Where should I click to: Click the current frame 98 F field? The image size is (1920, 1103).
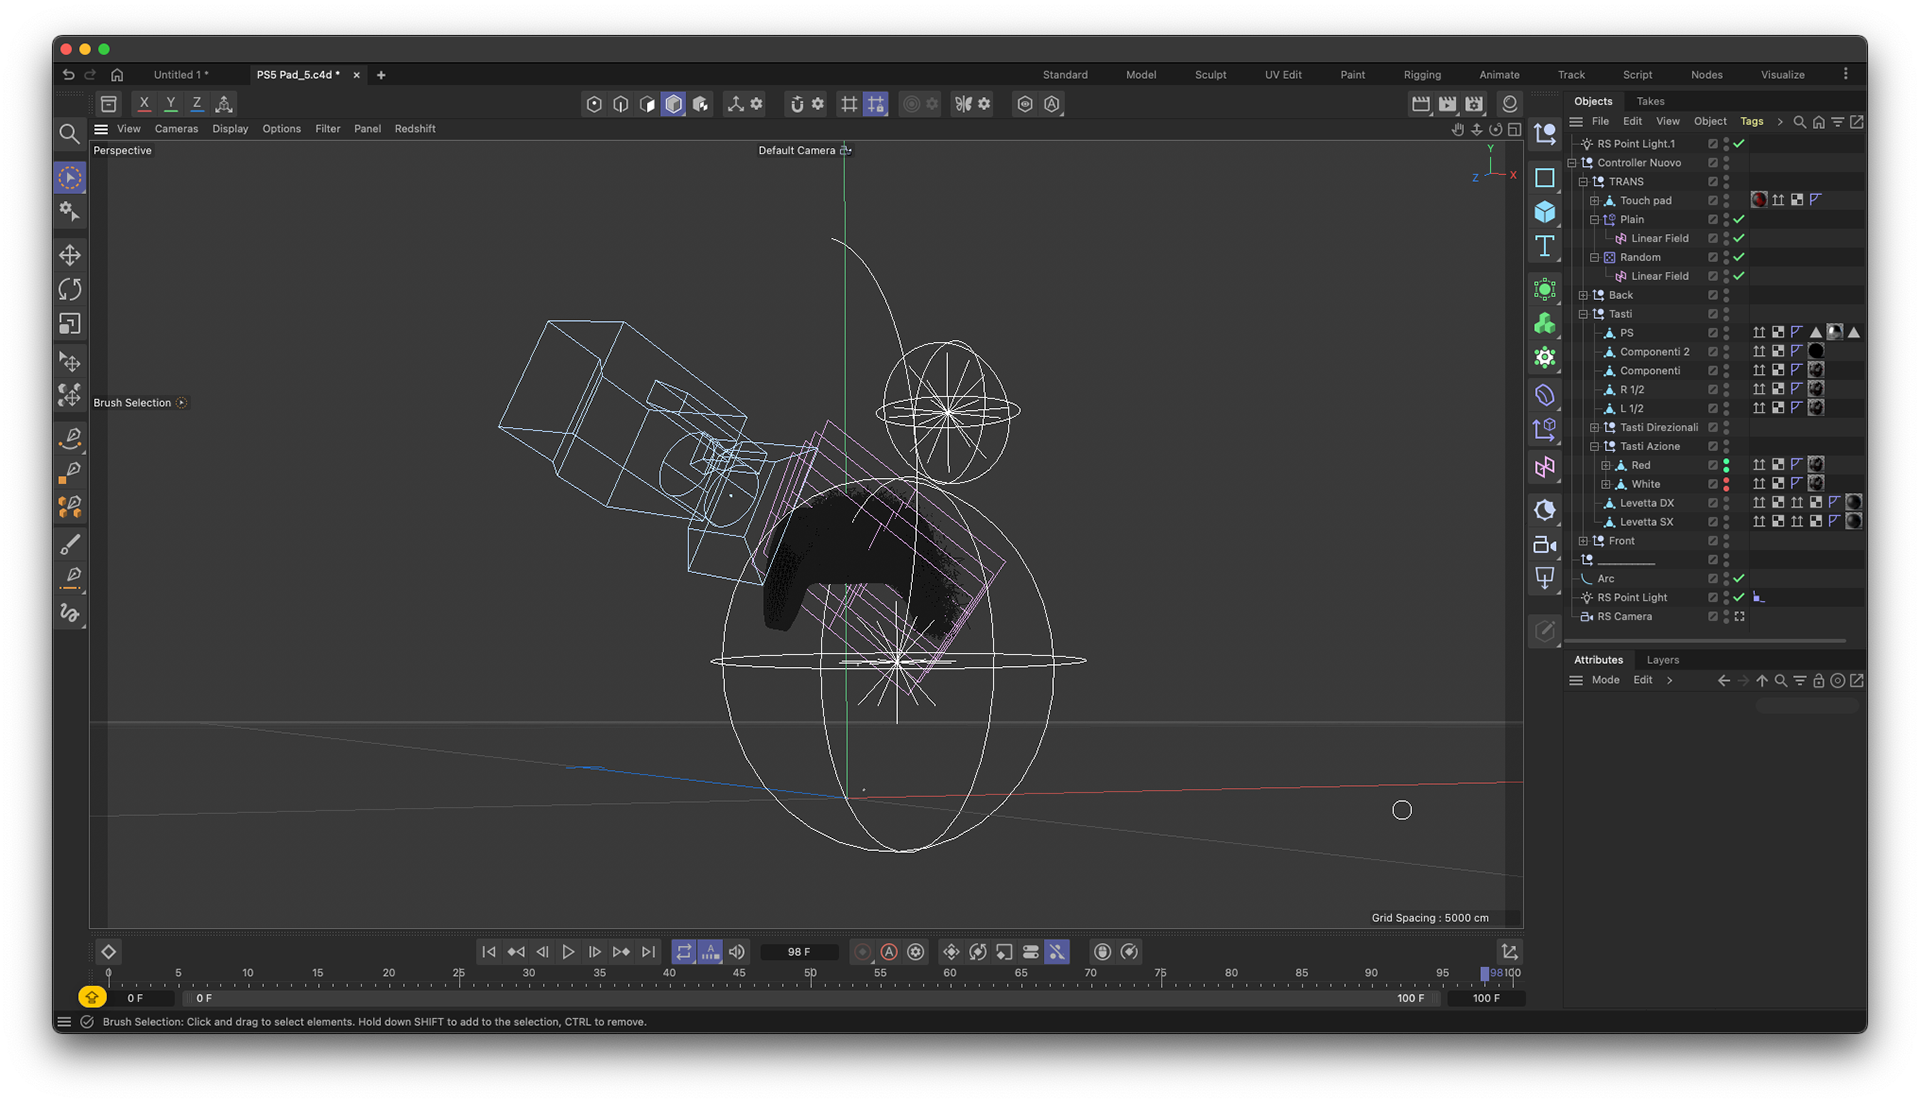[x=798, y=952]
